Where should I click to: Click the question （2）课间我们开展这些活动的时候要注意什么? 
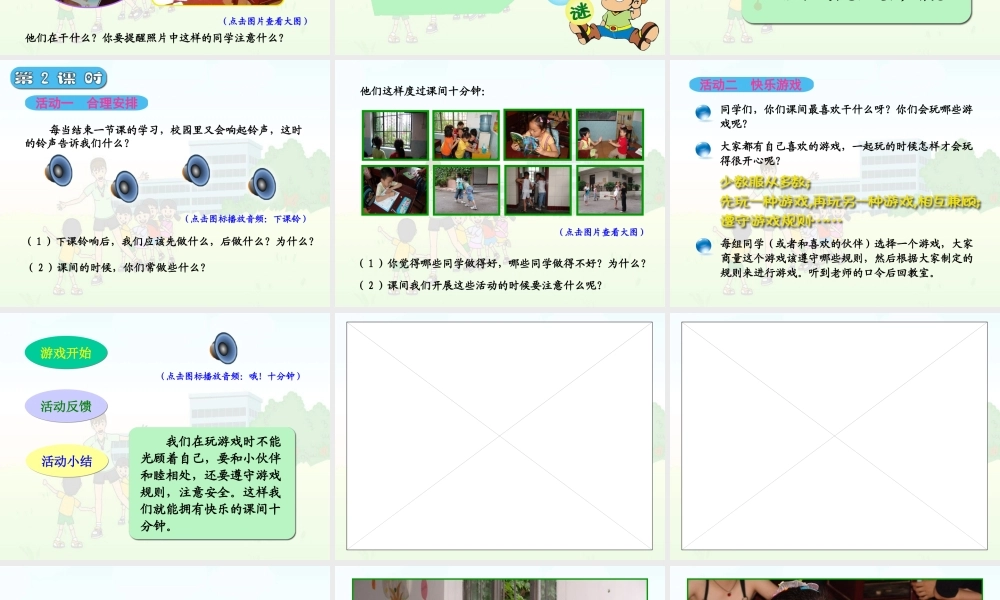(481, 285)
